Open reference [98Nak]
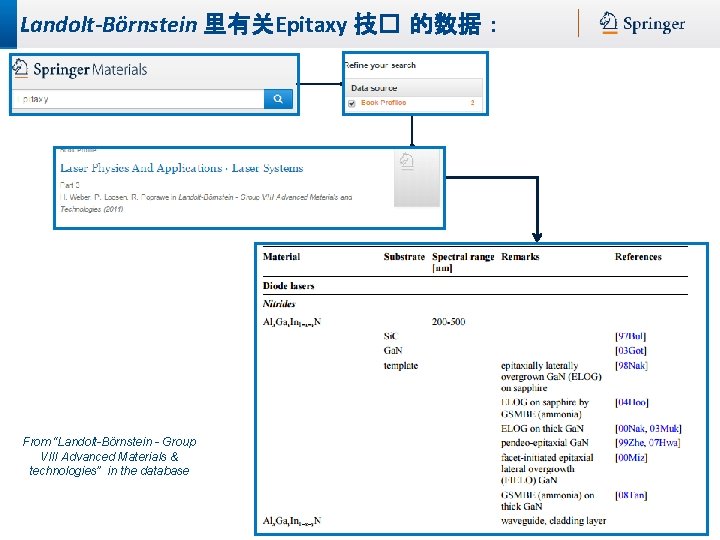 (631, 366)
